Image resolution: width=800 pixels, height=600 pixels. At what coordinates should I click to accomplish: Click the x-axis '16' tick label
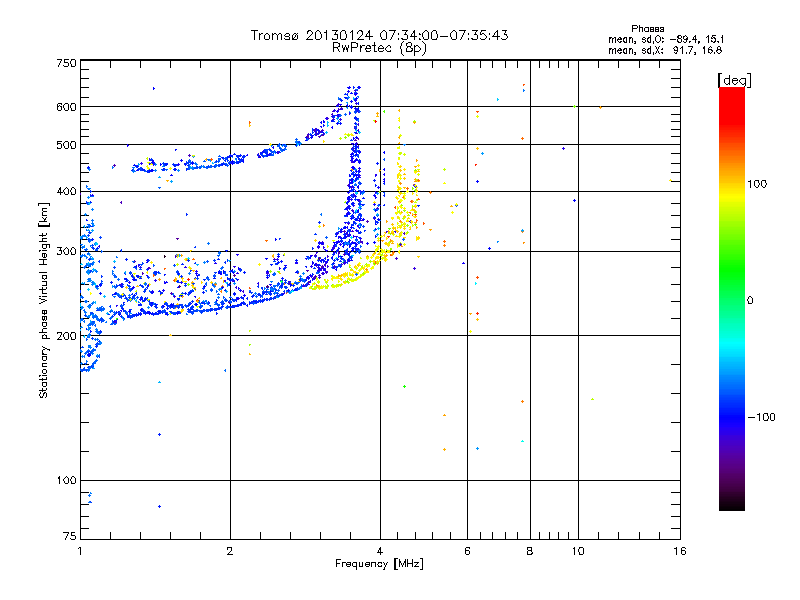680,551
